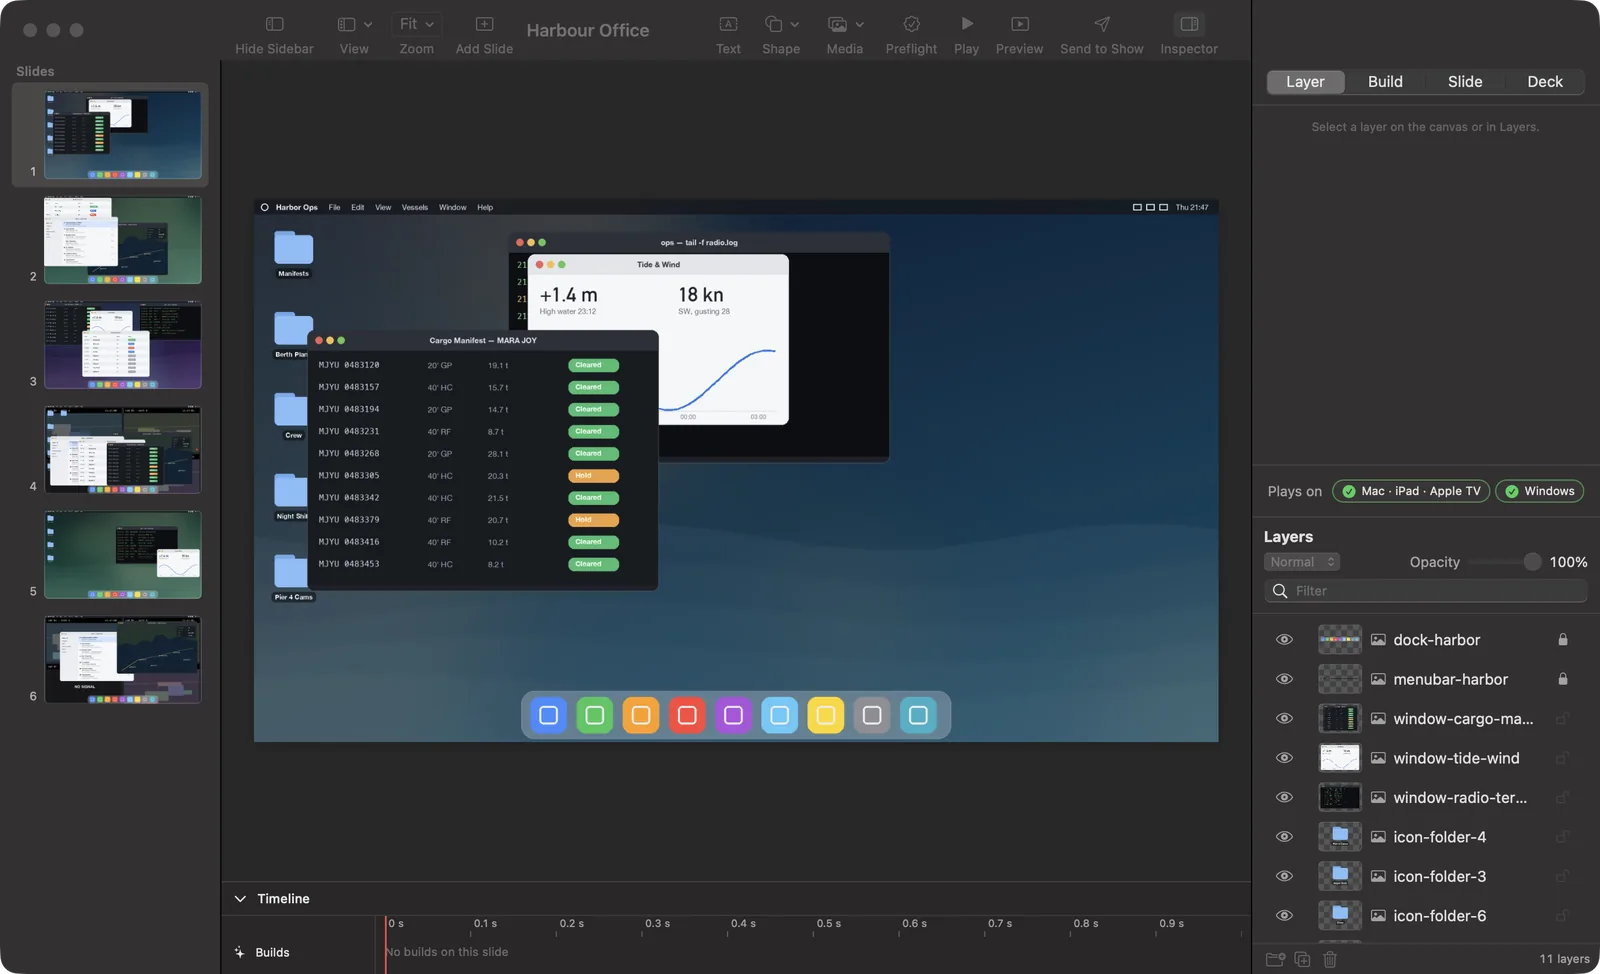Open Preview from toolbar

(1019, 24)
